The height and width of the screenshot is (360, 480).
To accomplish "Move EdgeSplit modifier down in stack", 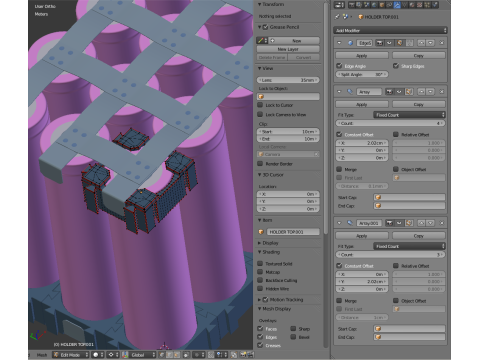I will point(430,43).
